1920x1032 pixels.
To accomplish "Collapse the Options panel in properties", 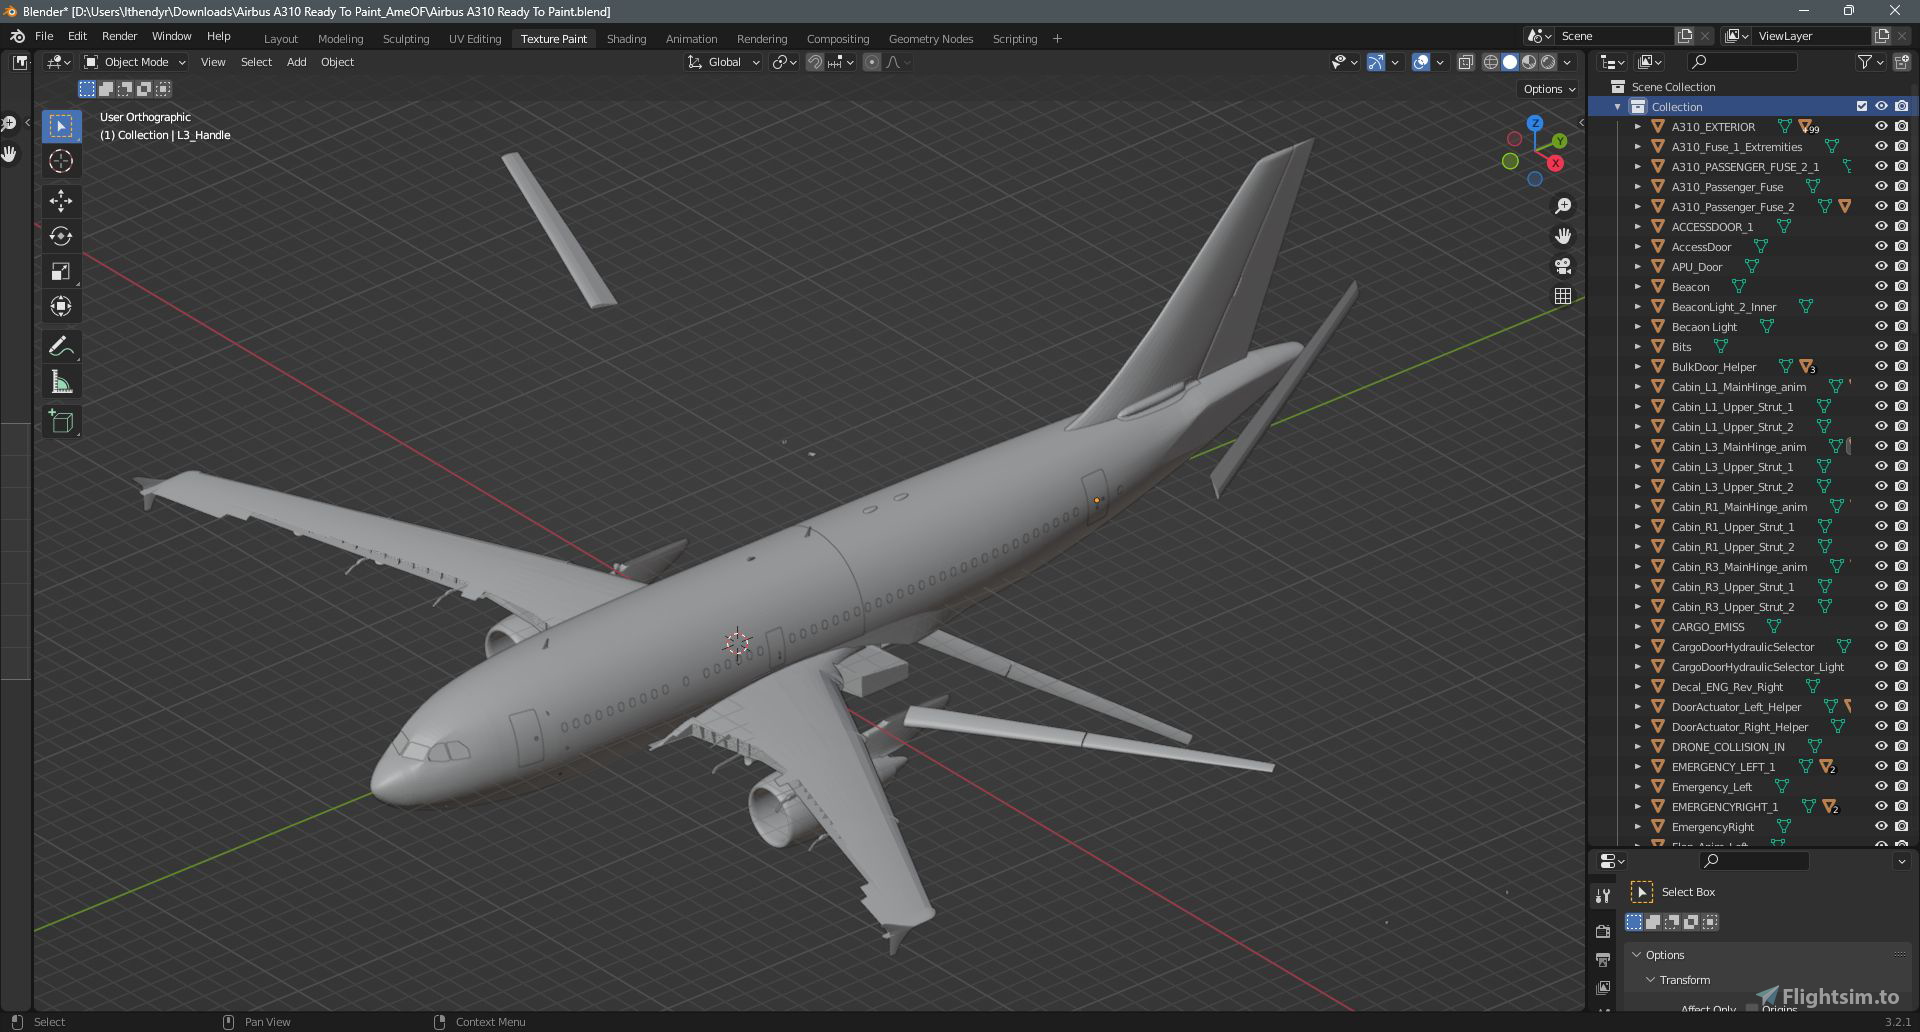I will click(1637, 955).
